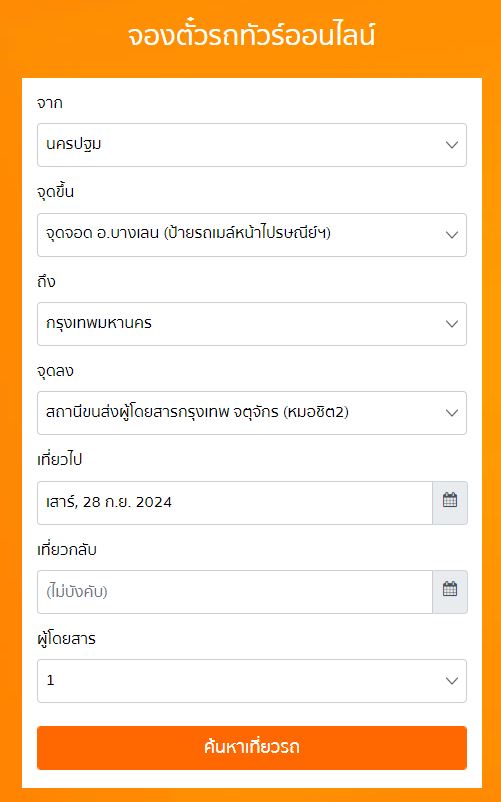501x802 pixels.
Task: Click the ค้นหาเที่ยวรถ search button
Action: point(252,747)
